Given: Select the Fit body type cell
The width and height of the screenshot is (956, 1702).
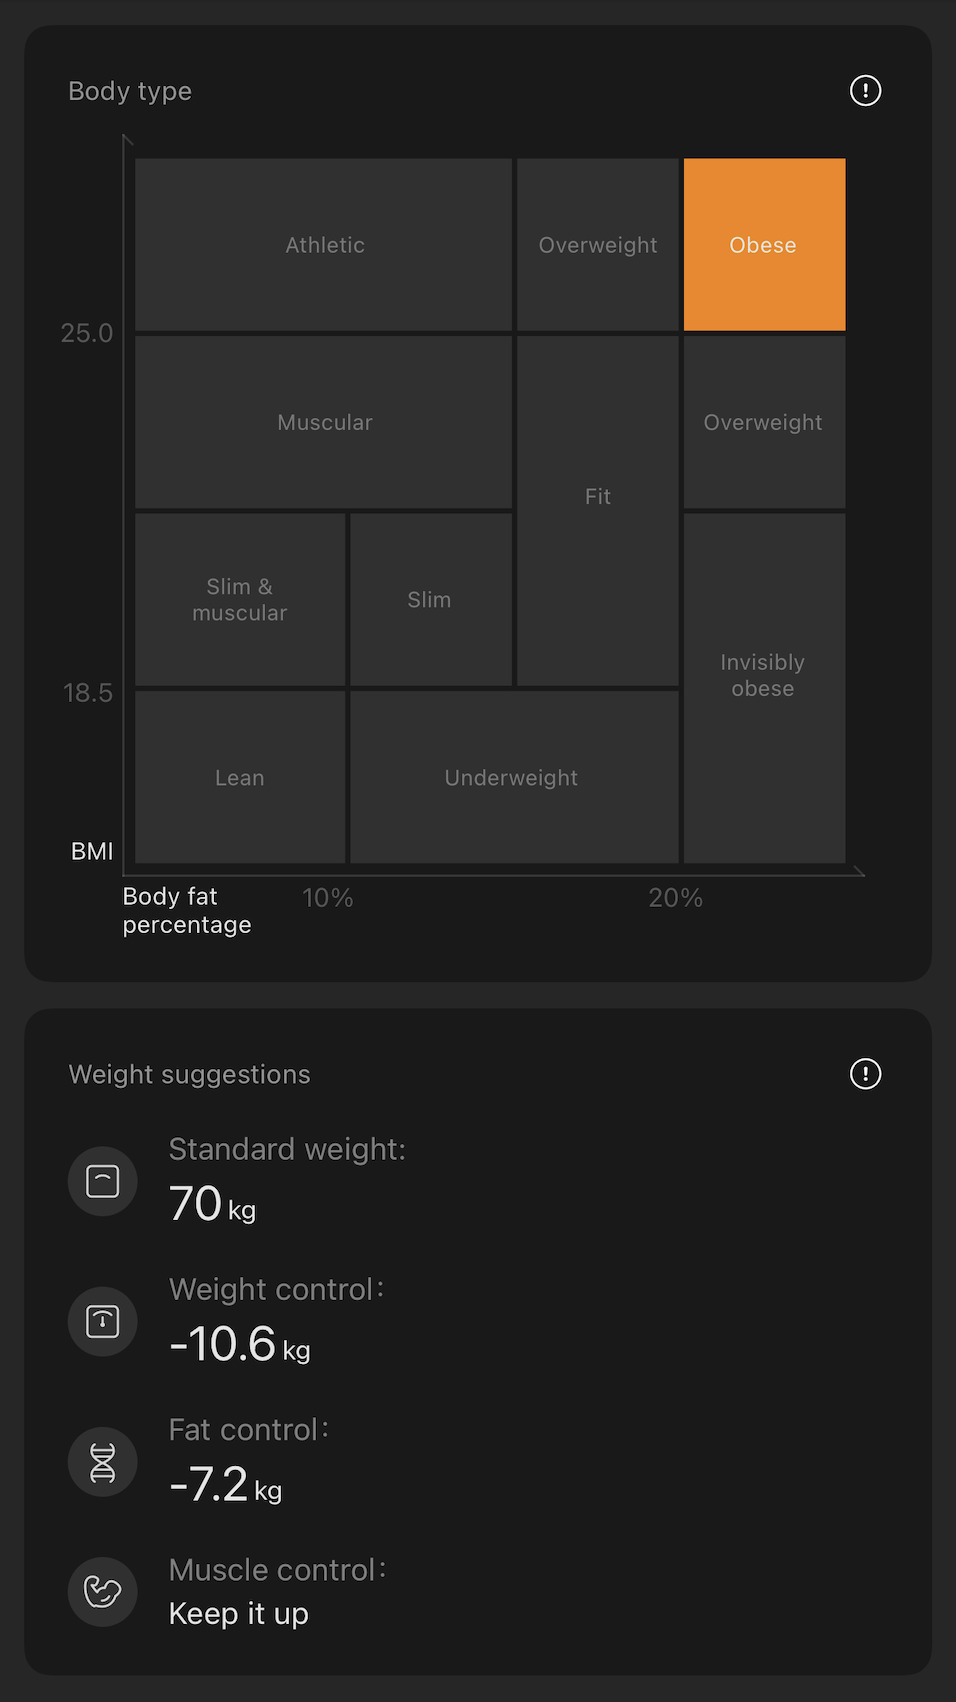Looking at the screenshot, I should 598,511.
